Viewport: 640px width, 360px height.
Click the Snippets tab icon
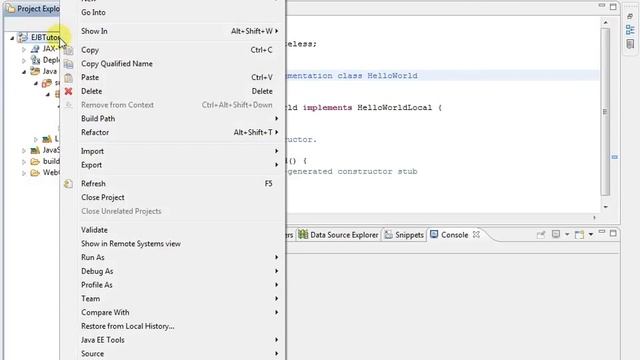[389, 235]
